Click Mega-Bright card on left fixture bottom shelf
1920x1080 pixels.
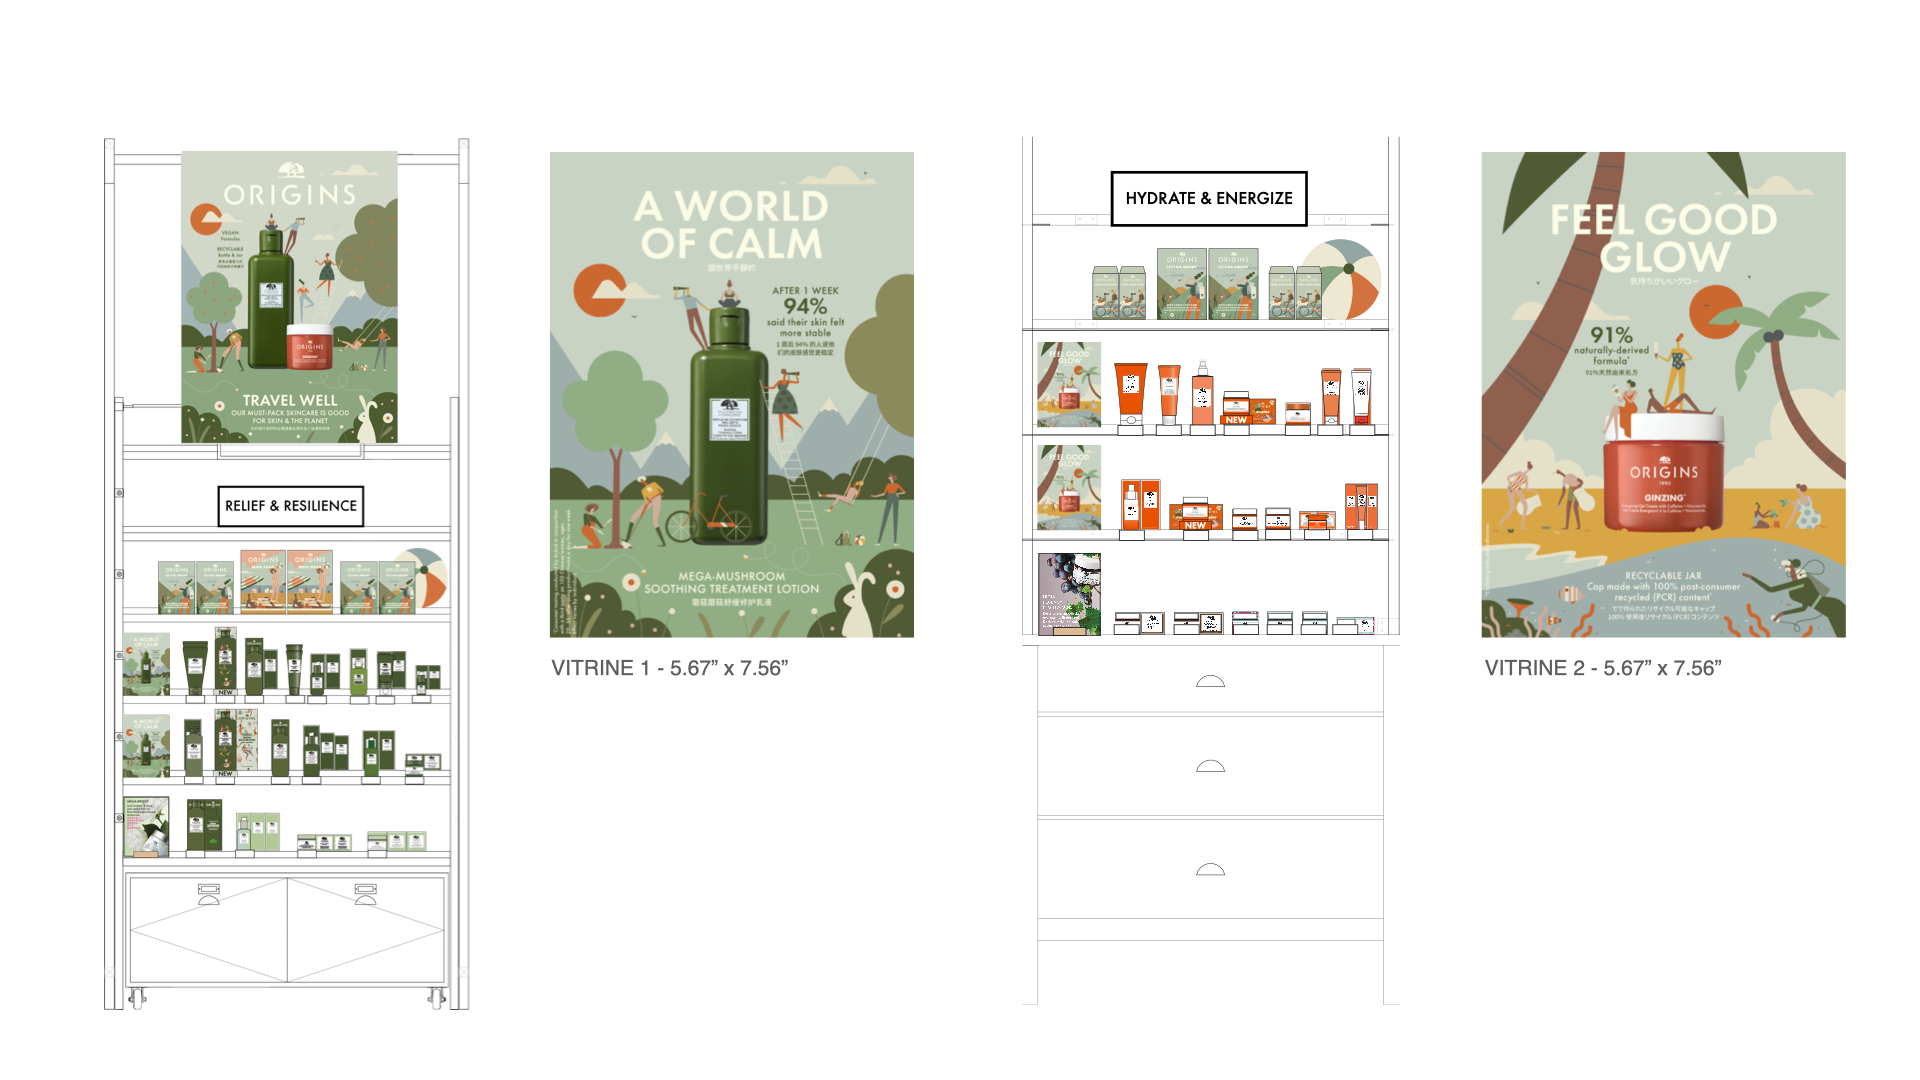[x=146, y=826]
